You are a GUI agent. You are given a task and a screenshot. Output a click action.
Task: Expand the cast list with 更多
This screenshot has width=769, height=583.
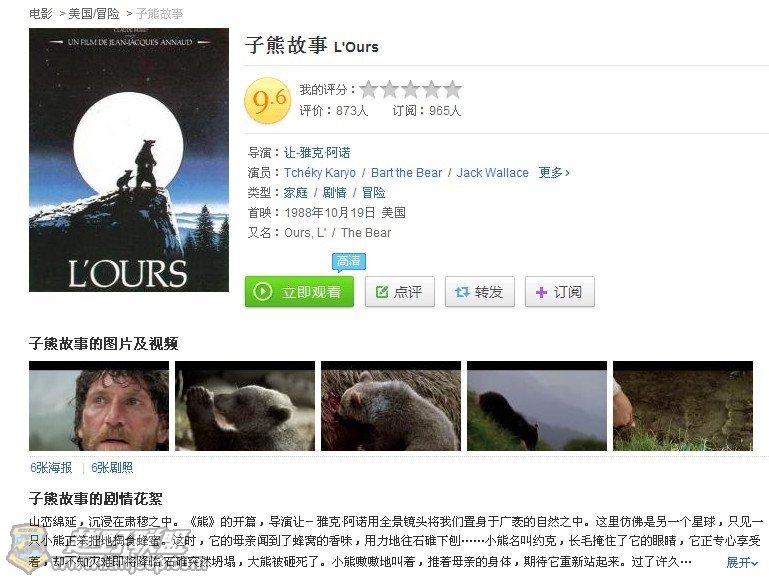[x=554, y=173]
